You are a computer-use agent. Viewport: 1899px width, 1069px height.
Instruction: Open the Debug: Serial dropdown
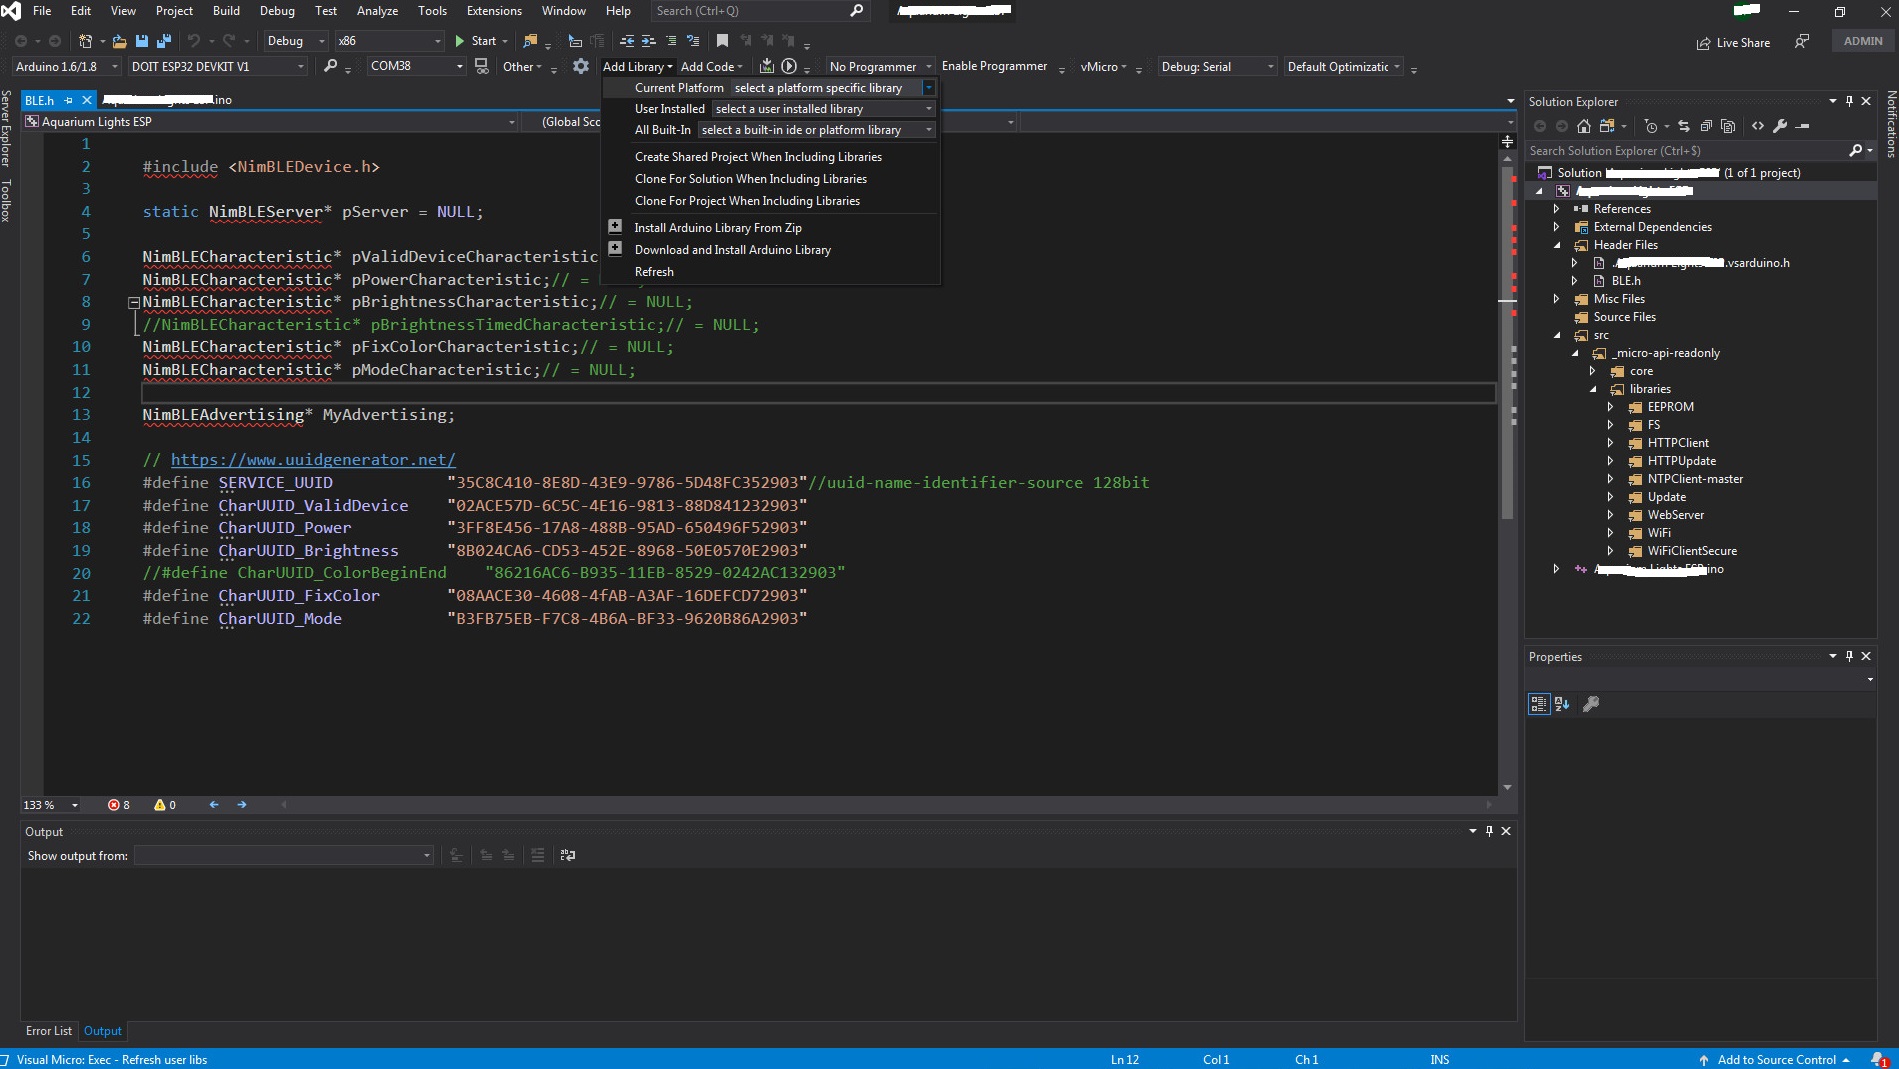tap(1217, 66)
